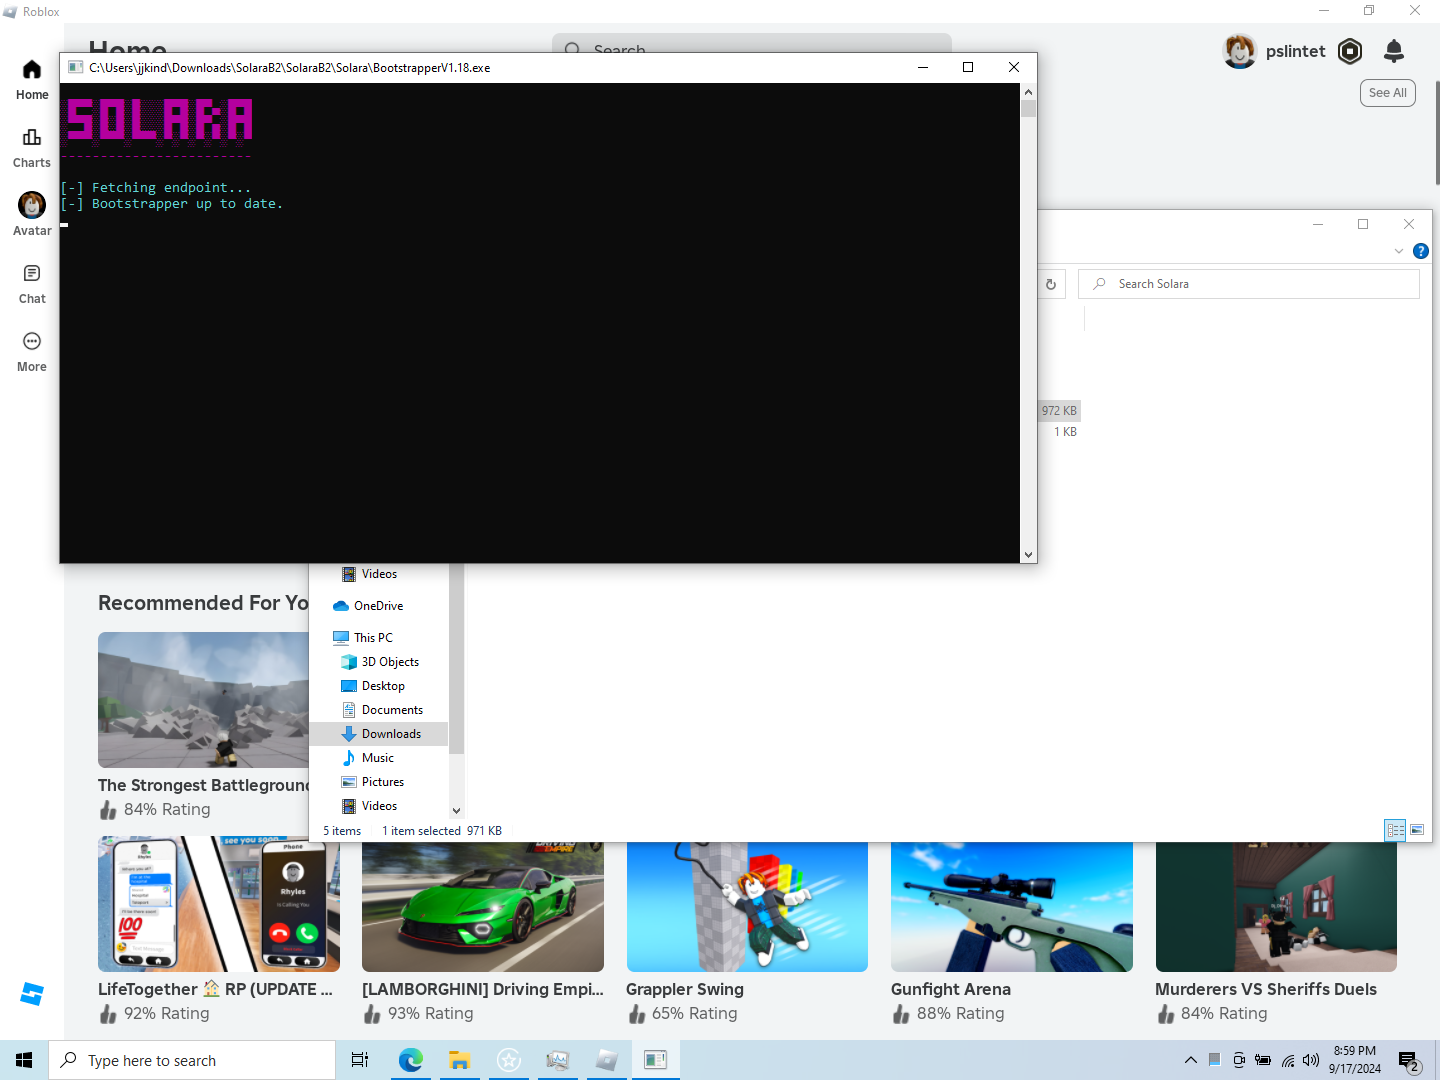Expand the File Explorer ribbon chevron
Screen dimensions: 1440x1080
[1399, 251]
